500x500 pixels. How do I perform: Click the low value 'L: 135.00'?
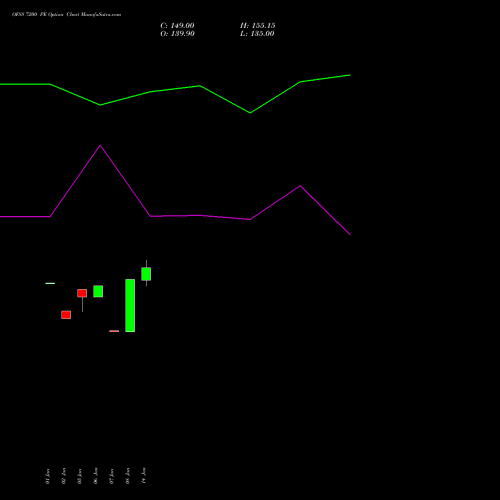257,34
